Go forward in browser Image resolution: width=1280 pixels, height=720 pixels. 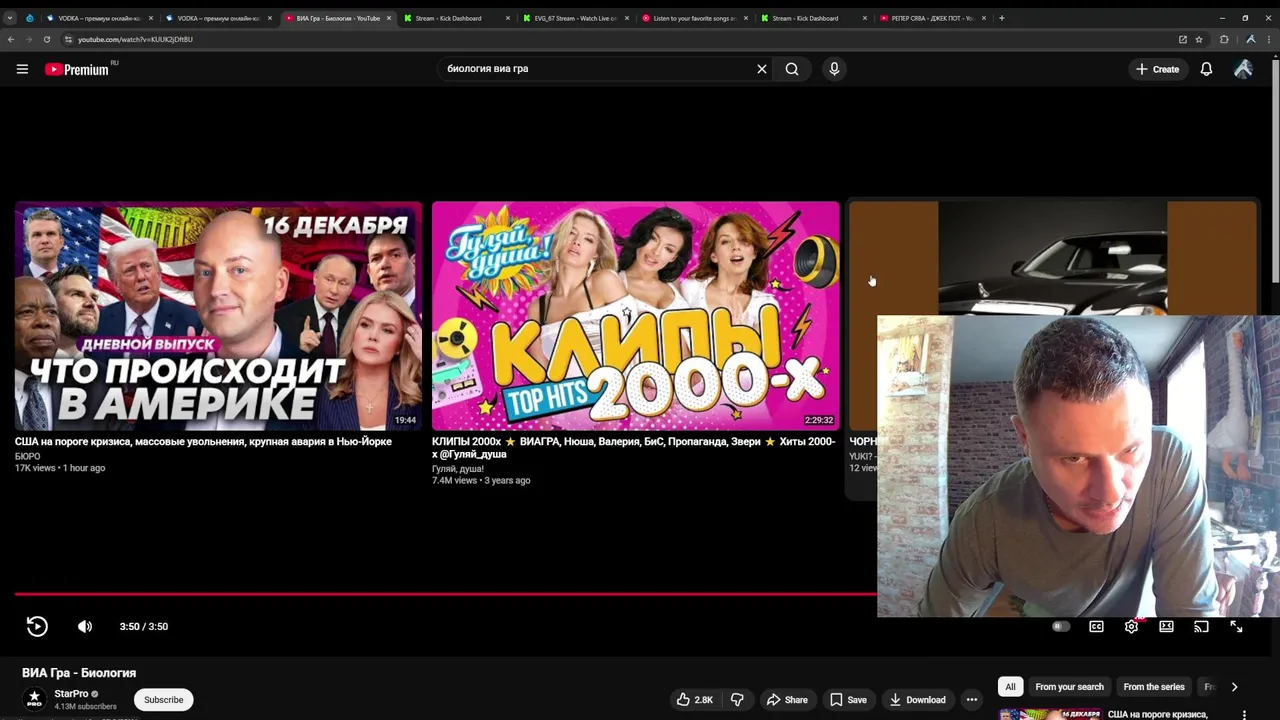(29, 39)
